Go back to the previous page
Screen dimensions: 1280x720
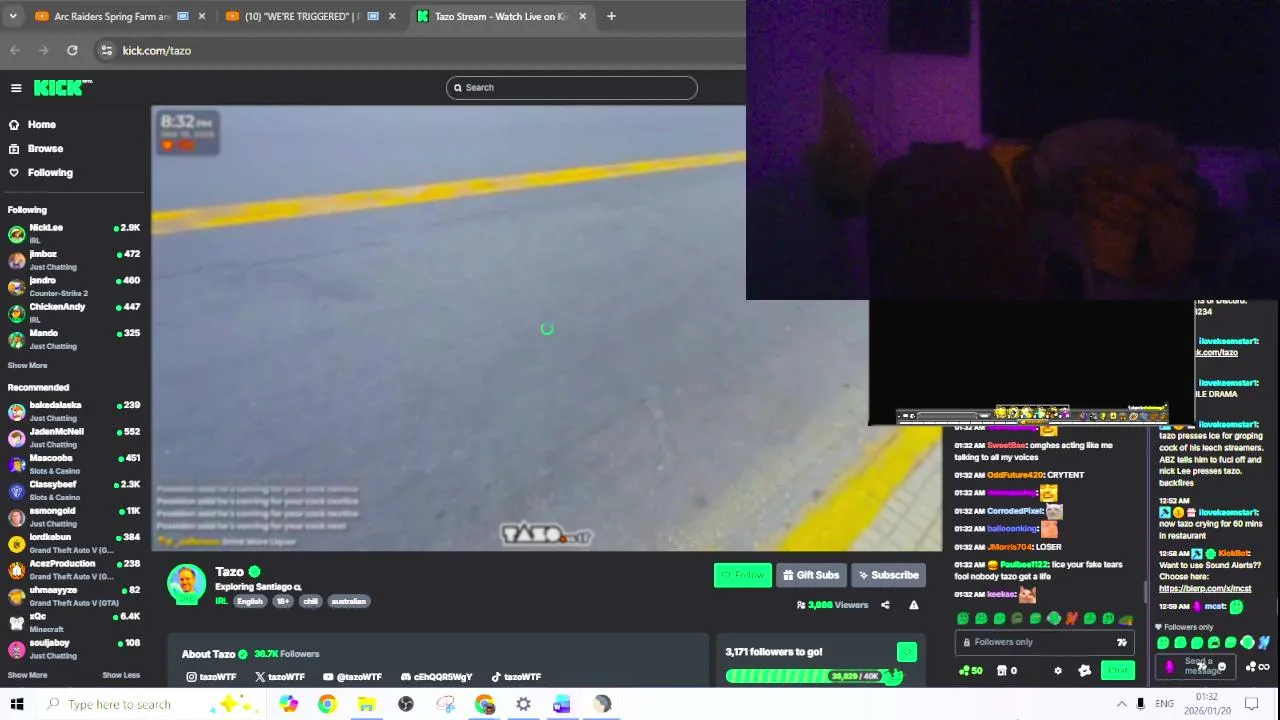pos(15,50)
